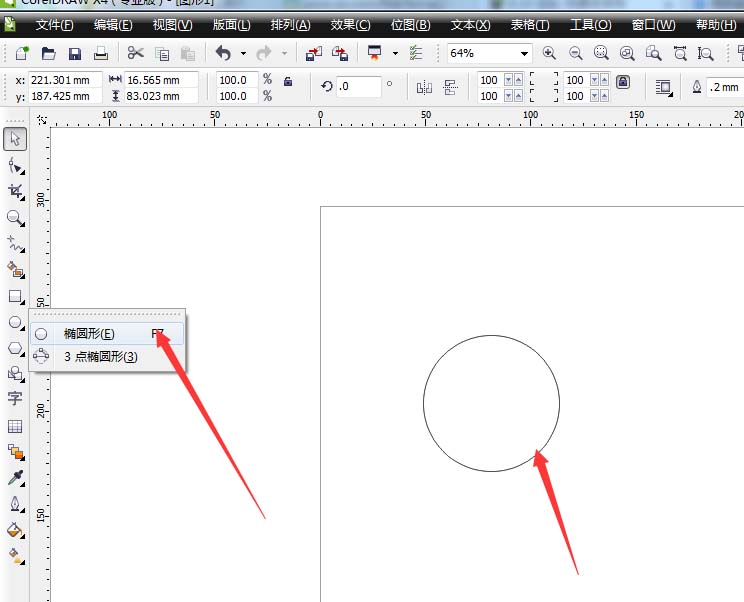Image resolution: width=744 pixels, height=602 pixels.
Task: Choose 椭圆形(E) from the flyout
Action: 107,333
